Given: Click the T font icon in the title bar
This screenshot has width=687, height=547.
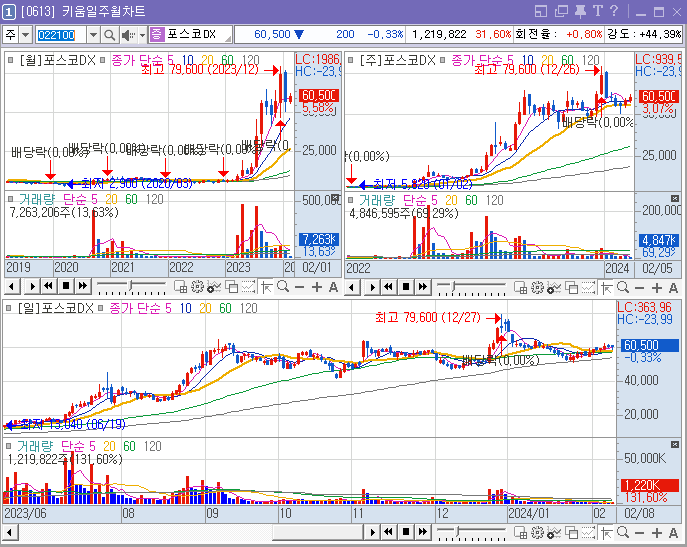Looking at the screenshot, I should [598, 11].
